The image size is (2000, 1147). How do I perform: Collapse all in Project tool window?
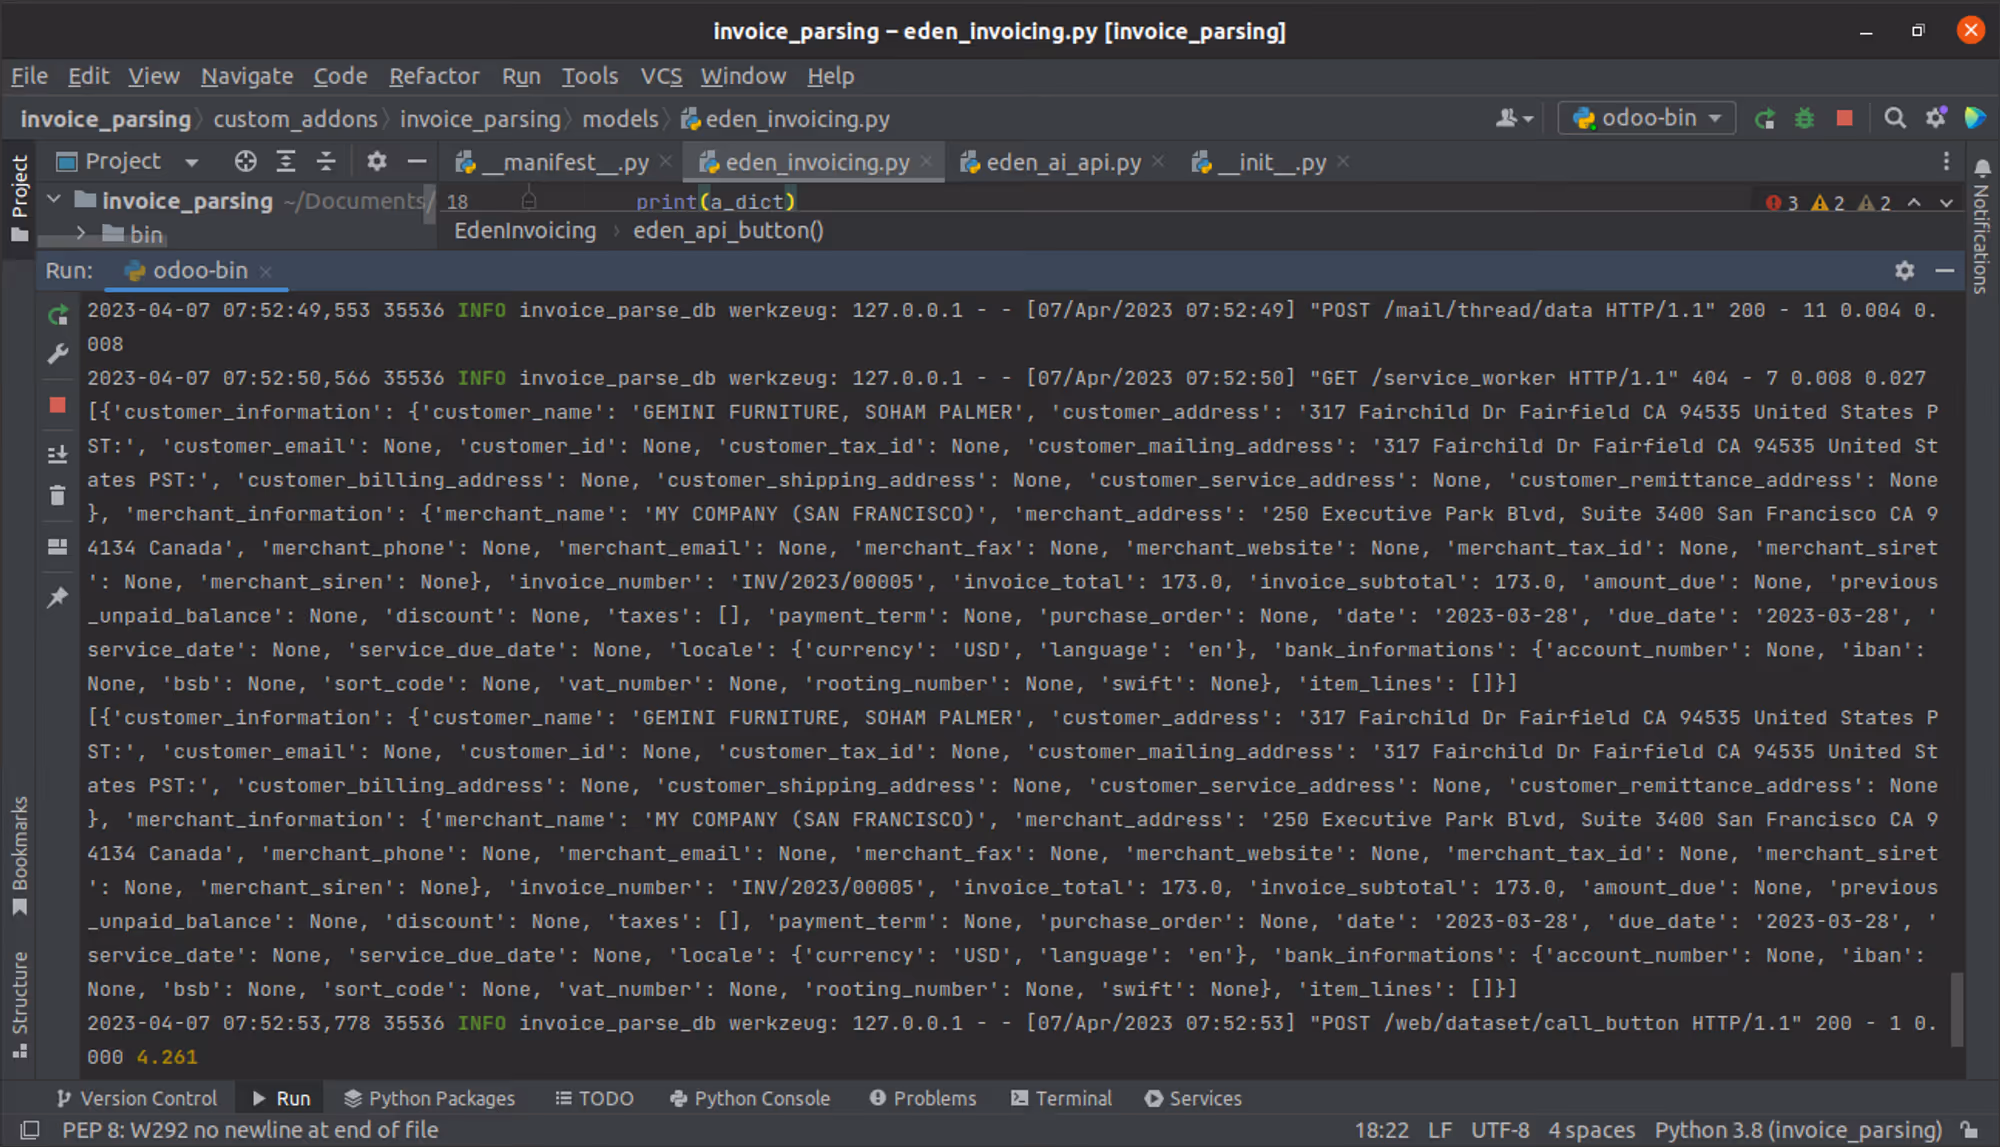pyautogui.click(x=326, y=161)
